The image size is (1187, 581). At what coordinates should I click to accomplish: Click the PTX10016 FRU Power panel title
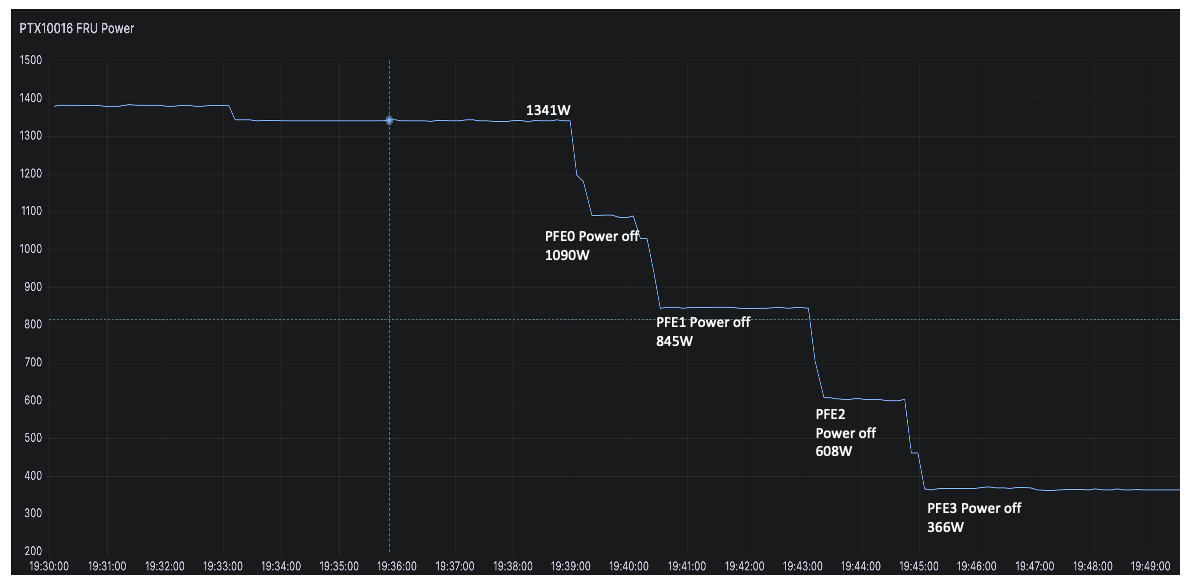point(76,28)
